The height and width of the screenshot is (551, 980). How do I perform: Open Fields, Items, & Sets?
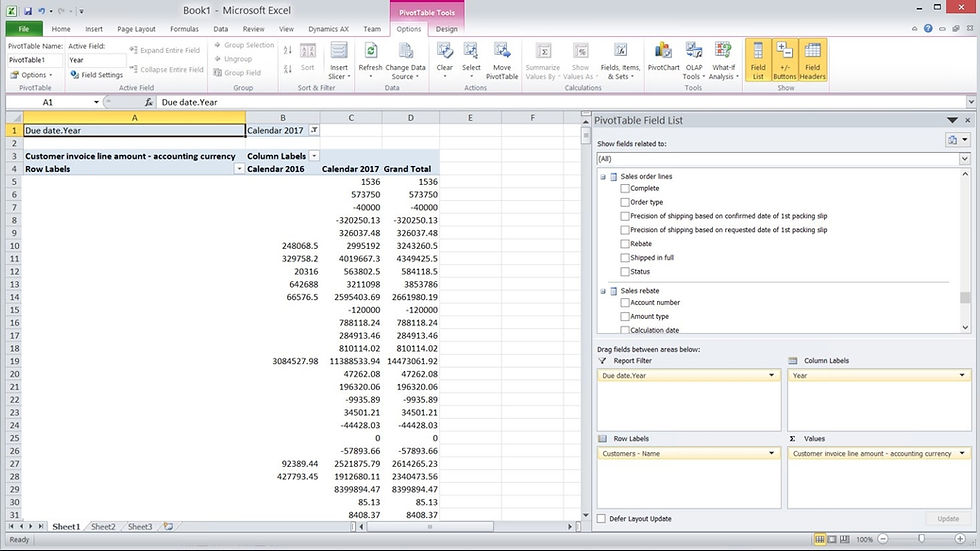[620, 61]
